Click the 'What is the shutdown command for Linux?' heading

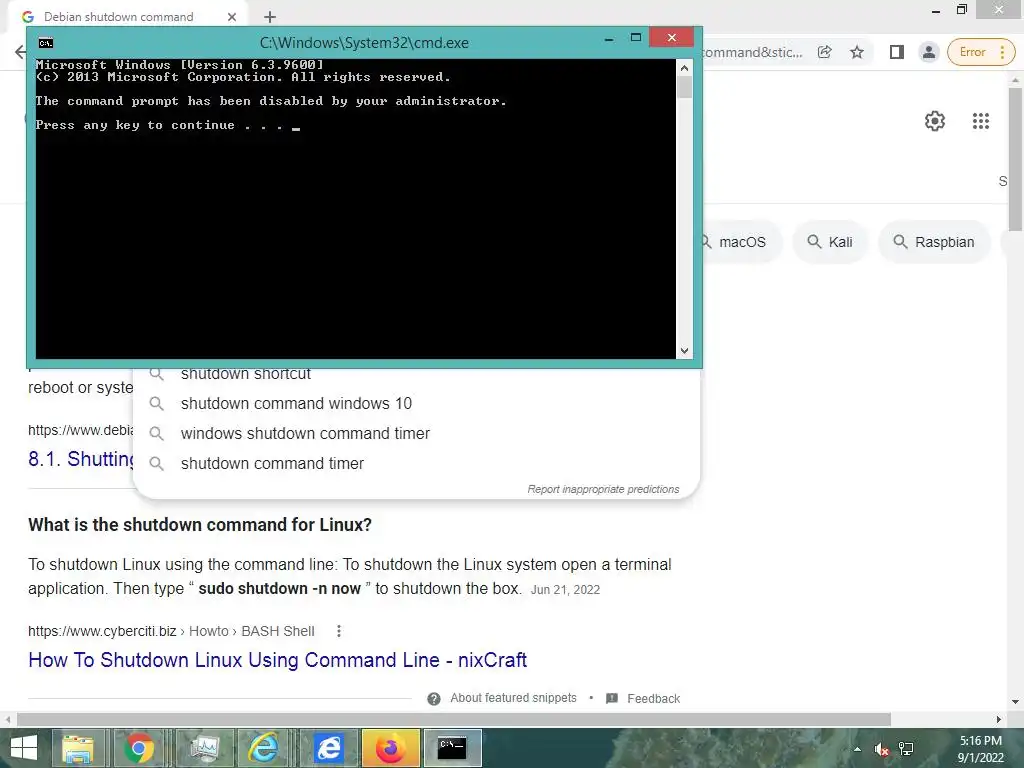pyautogui.click(x=200, y=525)
